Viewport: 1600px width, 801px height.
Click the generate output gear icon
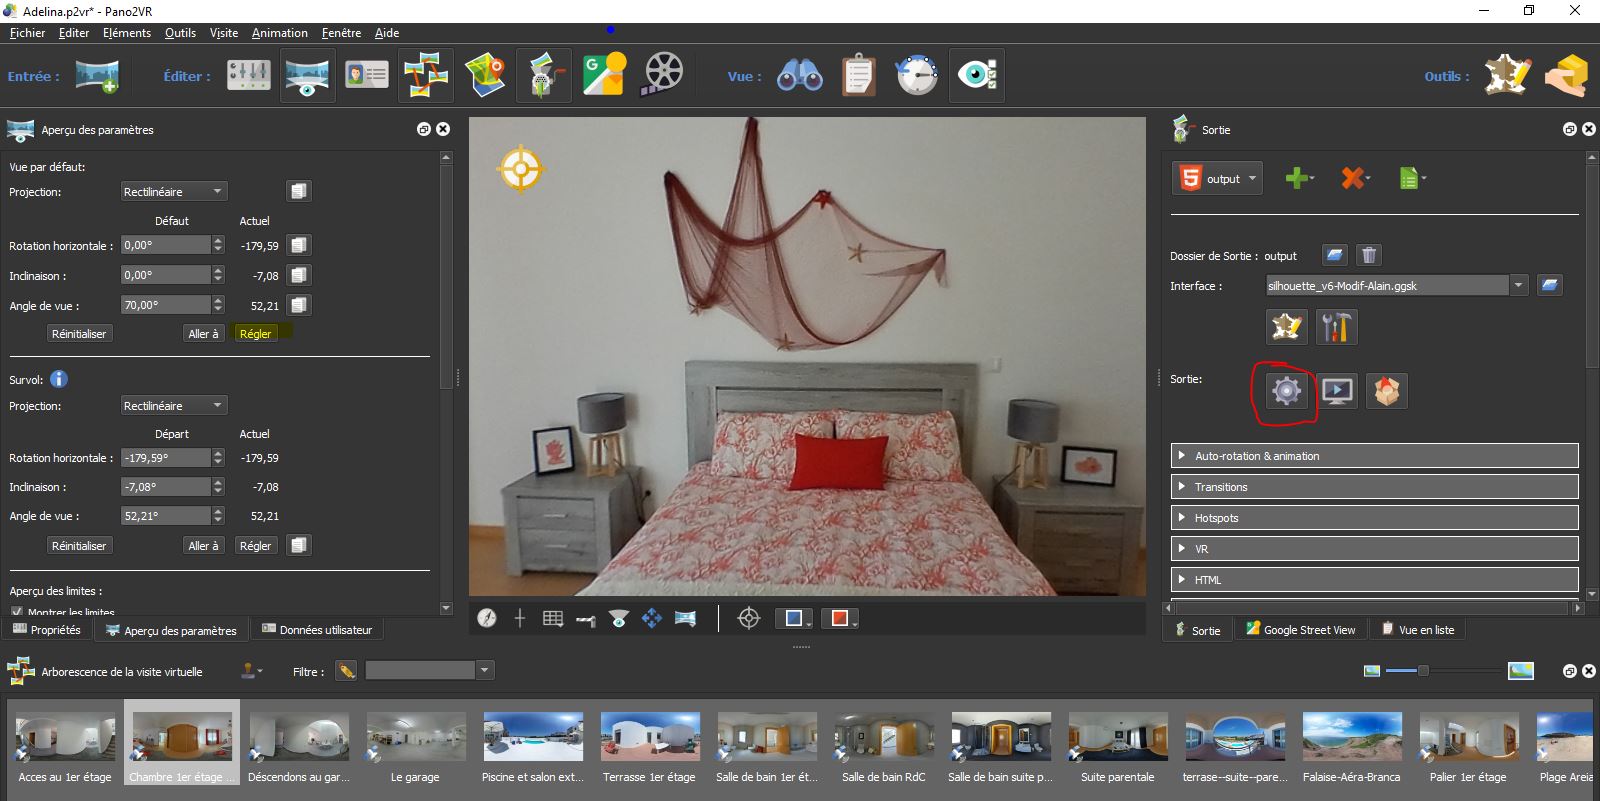tap(1286, 390)
